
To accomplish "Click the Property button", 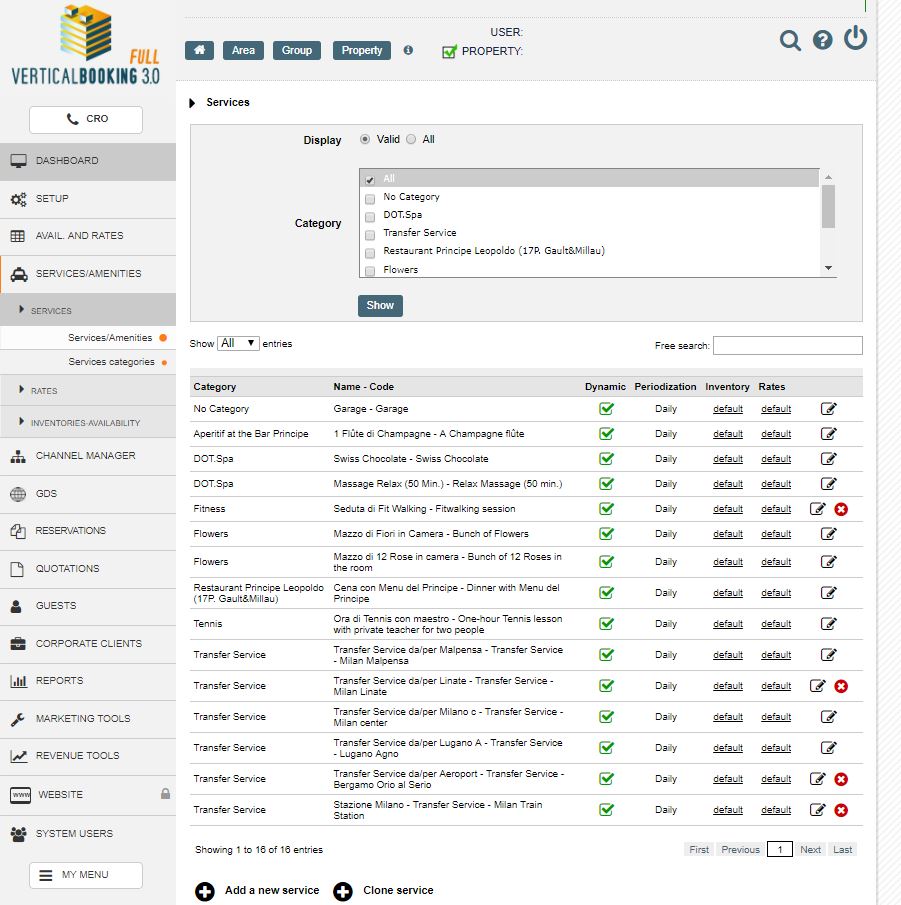I will [x=361, y=50].
